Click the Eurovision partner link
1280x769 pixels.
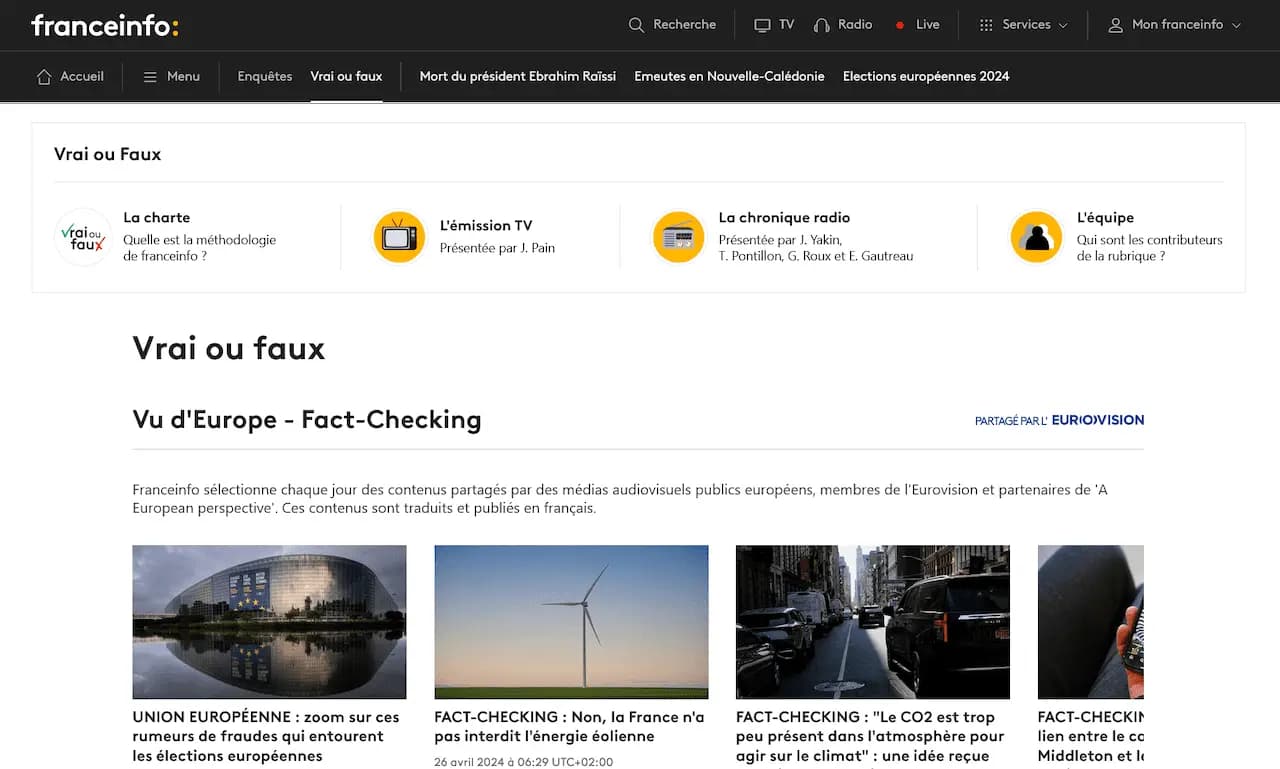click(x=1096, y=420)
